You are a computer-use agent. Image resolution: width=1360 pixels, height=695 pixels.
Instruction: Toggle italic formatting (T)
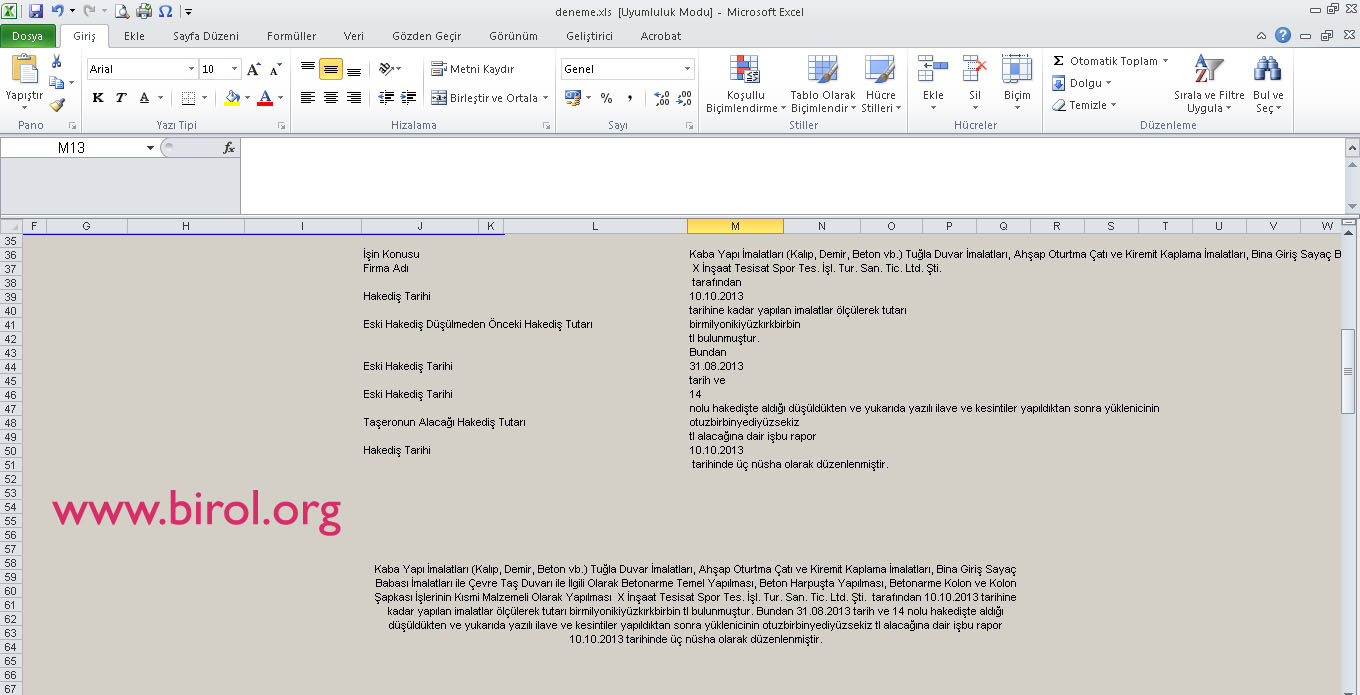click(x=121, y=98)
